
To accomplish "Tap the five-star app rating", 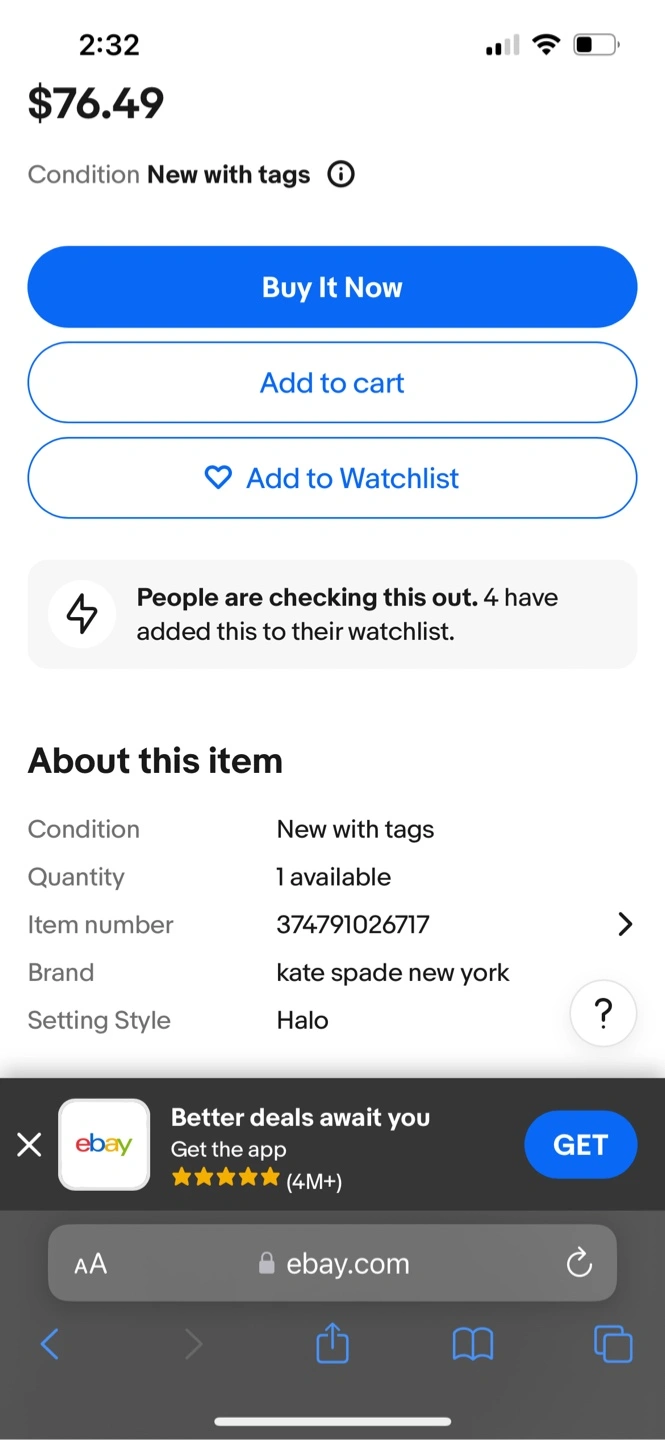I will click(226, 1178).
